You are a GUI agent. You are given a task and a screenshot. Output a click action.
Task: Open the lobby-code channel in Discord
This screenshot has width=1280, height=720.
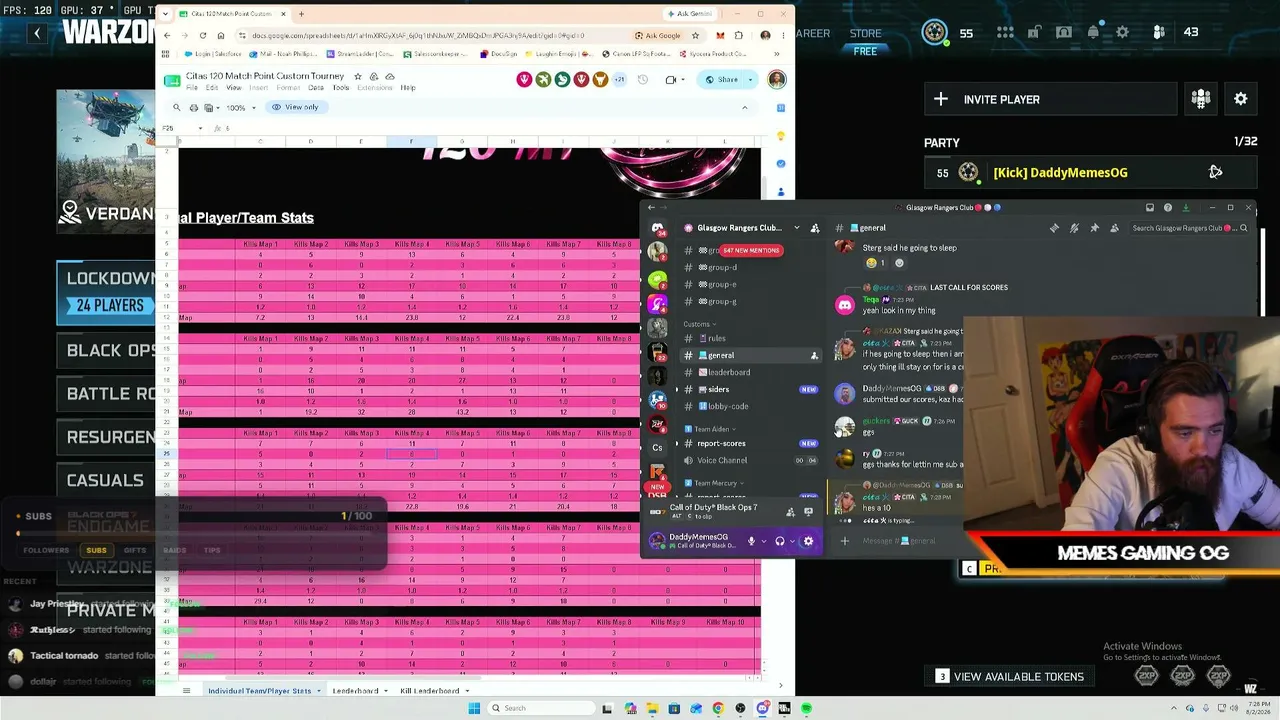[728, 406]
